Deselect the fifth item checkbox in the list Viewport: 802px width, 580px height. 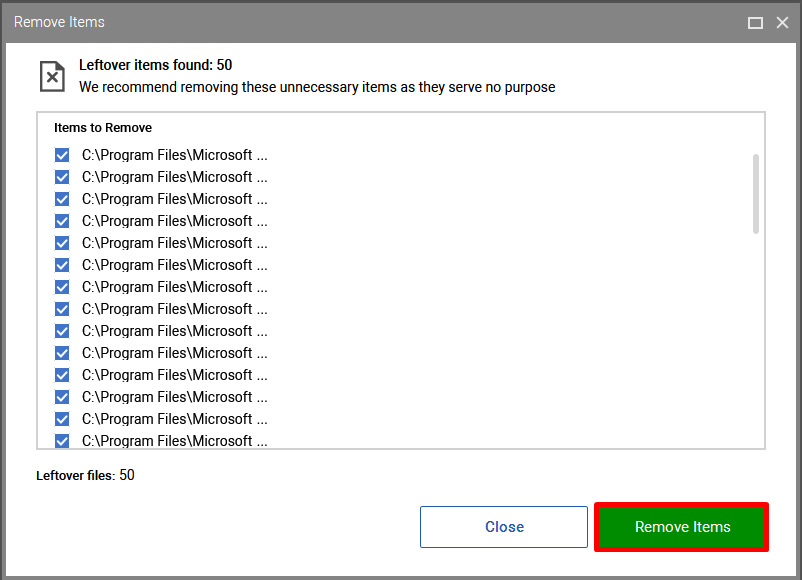[x=62, y=243]
